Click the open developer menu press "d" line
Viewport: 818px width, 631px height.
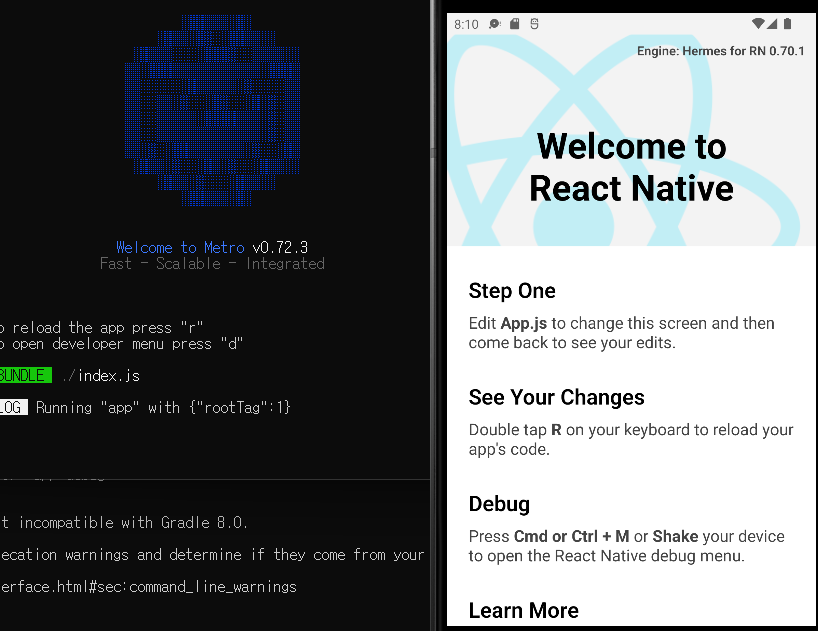[x=122, y=344]
